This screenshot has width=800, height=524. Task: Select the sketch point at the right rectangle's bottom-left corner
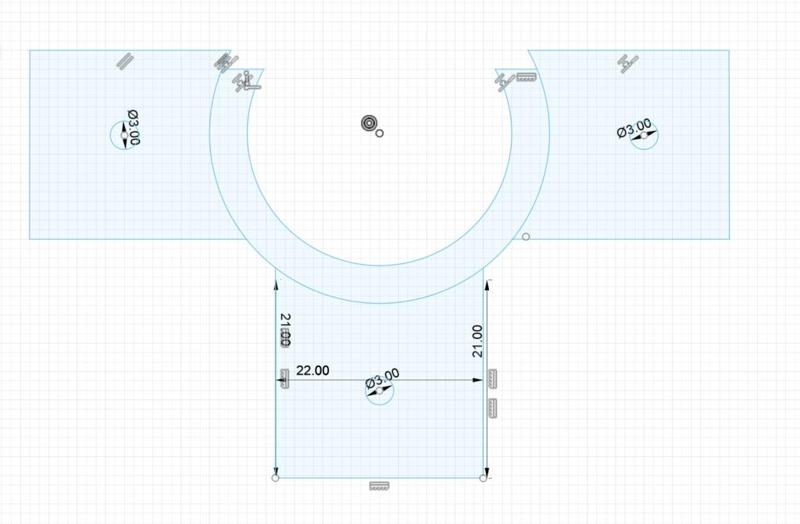[526, 237]
